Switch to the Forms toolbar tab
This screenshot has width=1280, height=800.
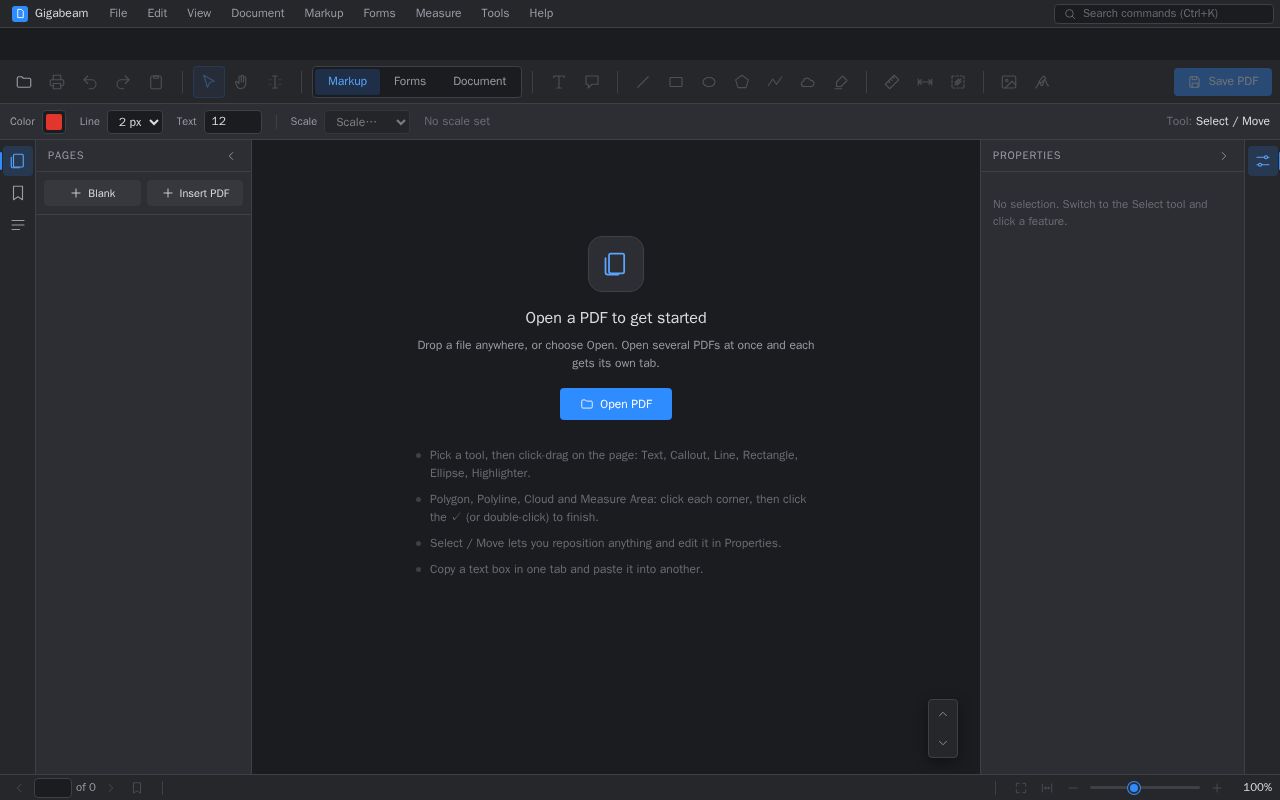(x=410, y=81)
